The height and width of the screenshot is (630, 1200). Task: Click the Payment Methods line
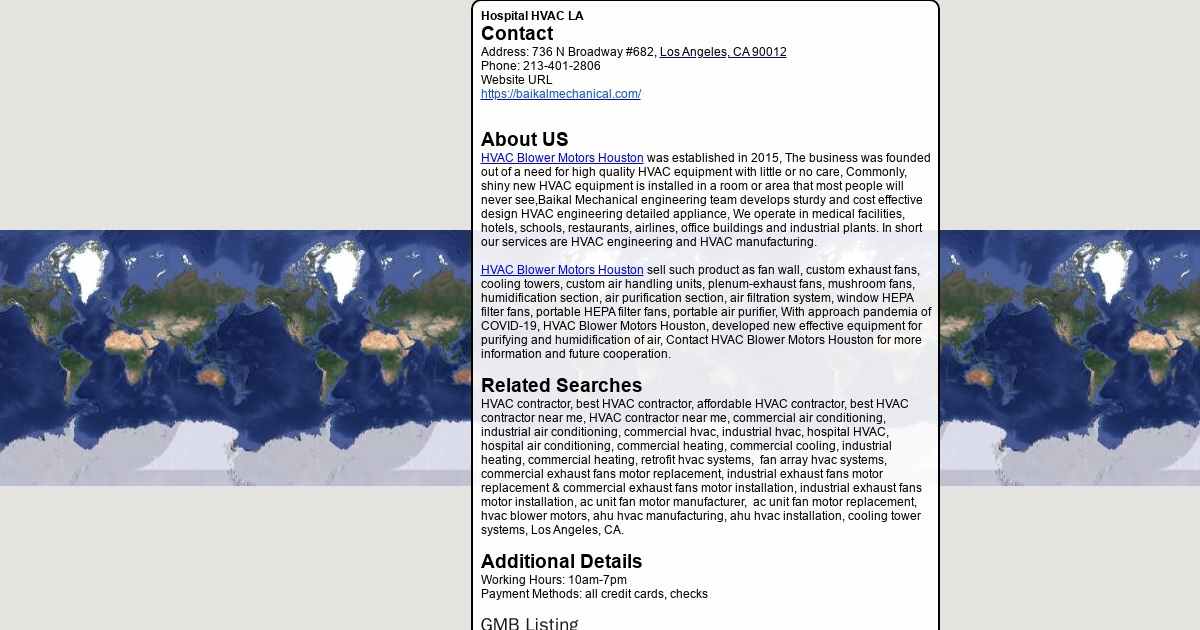(594, 594)
